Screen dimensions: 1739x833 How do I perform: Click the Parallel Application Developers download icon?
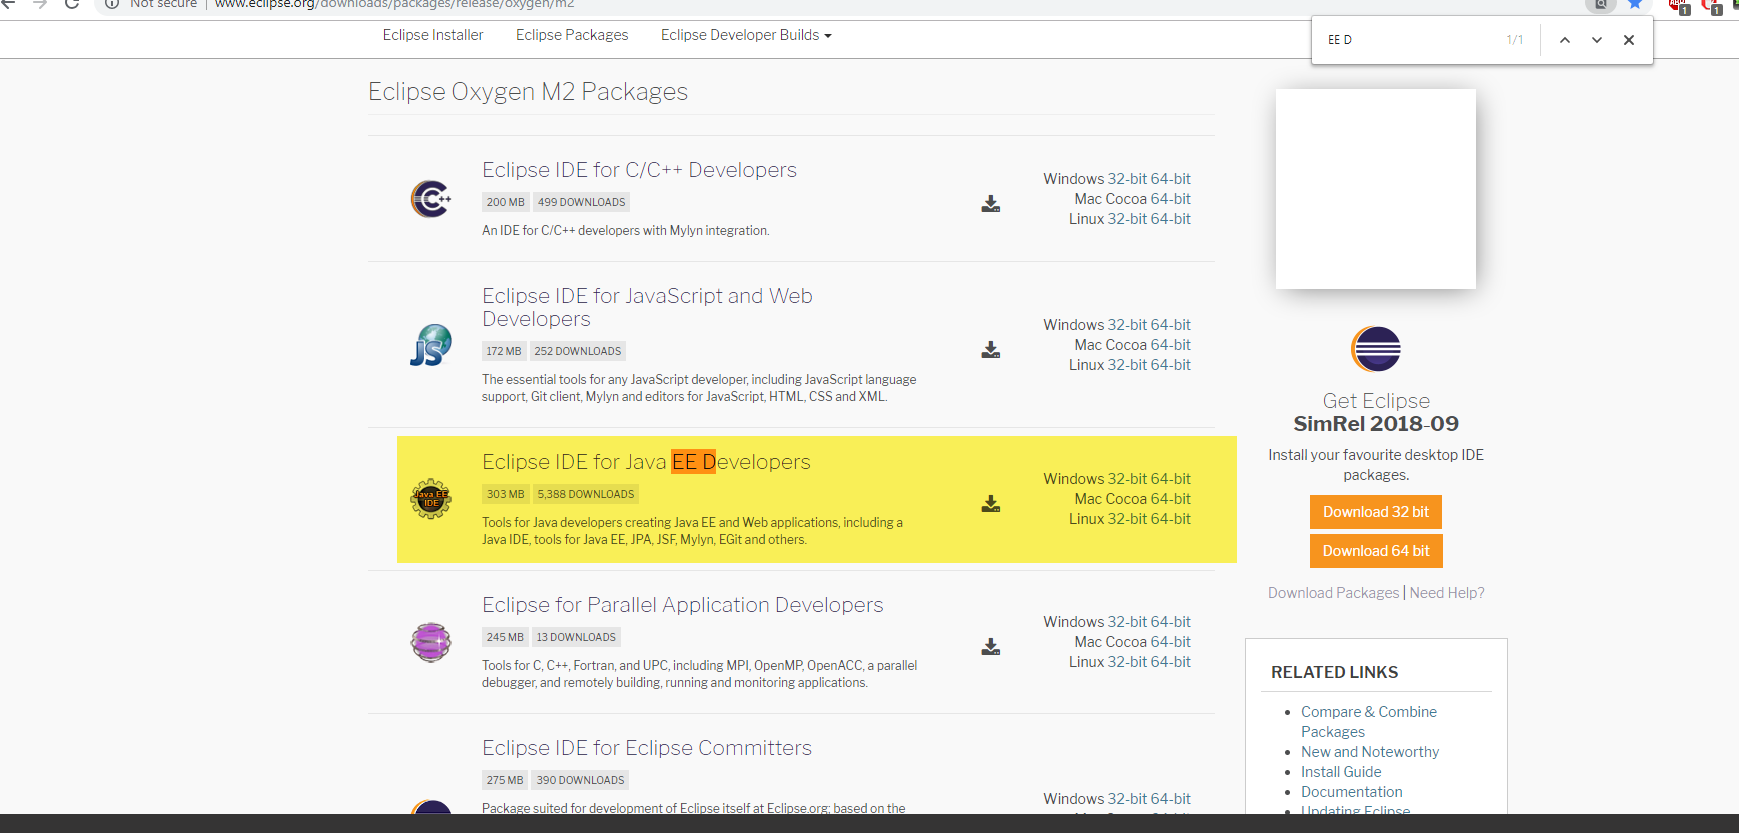(991, 646)
